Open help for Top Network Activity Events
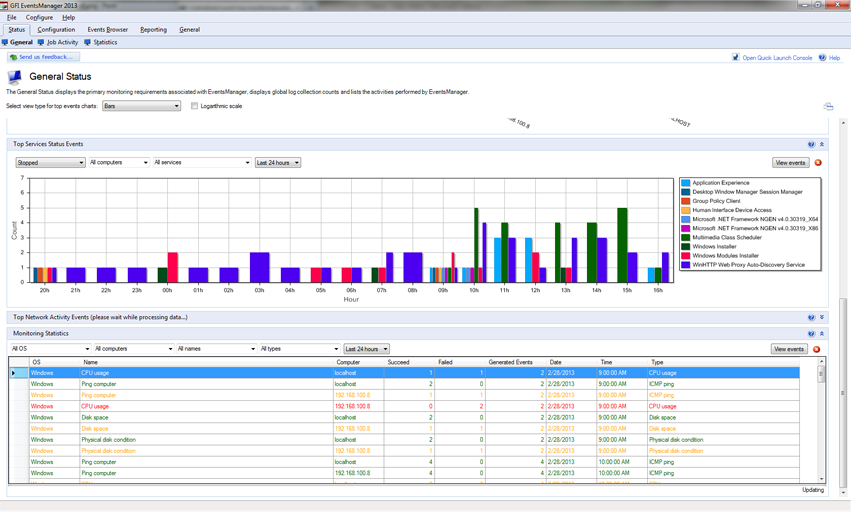Viewport: 851px width, 512px height. (811, 318)
